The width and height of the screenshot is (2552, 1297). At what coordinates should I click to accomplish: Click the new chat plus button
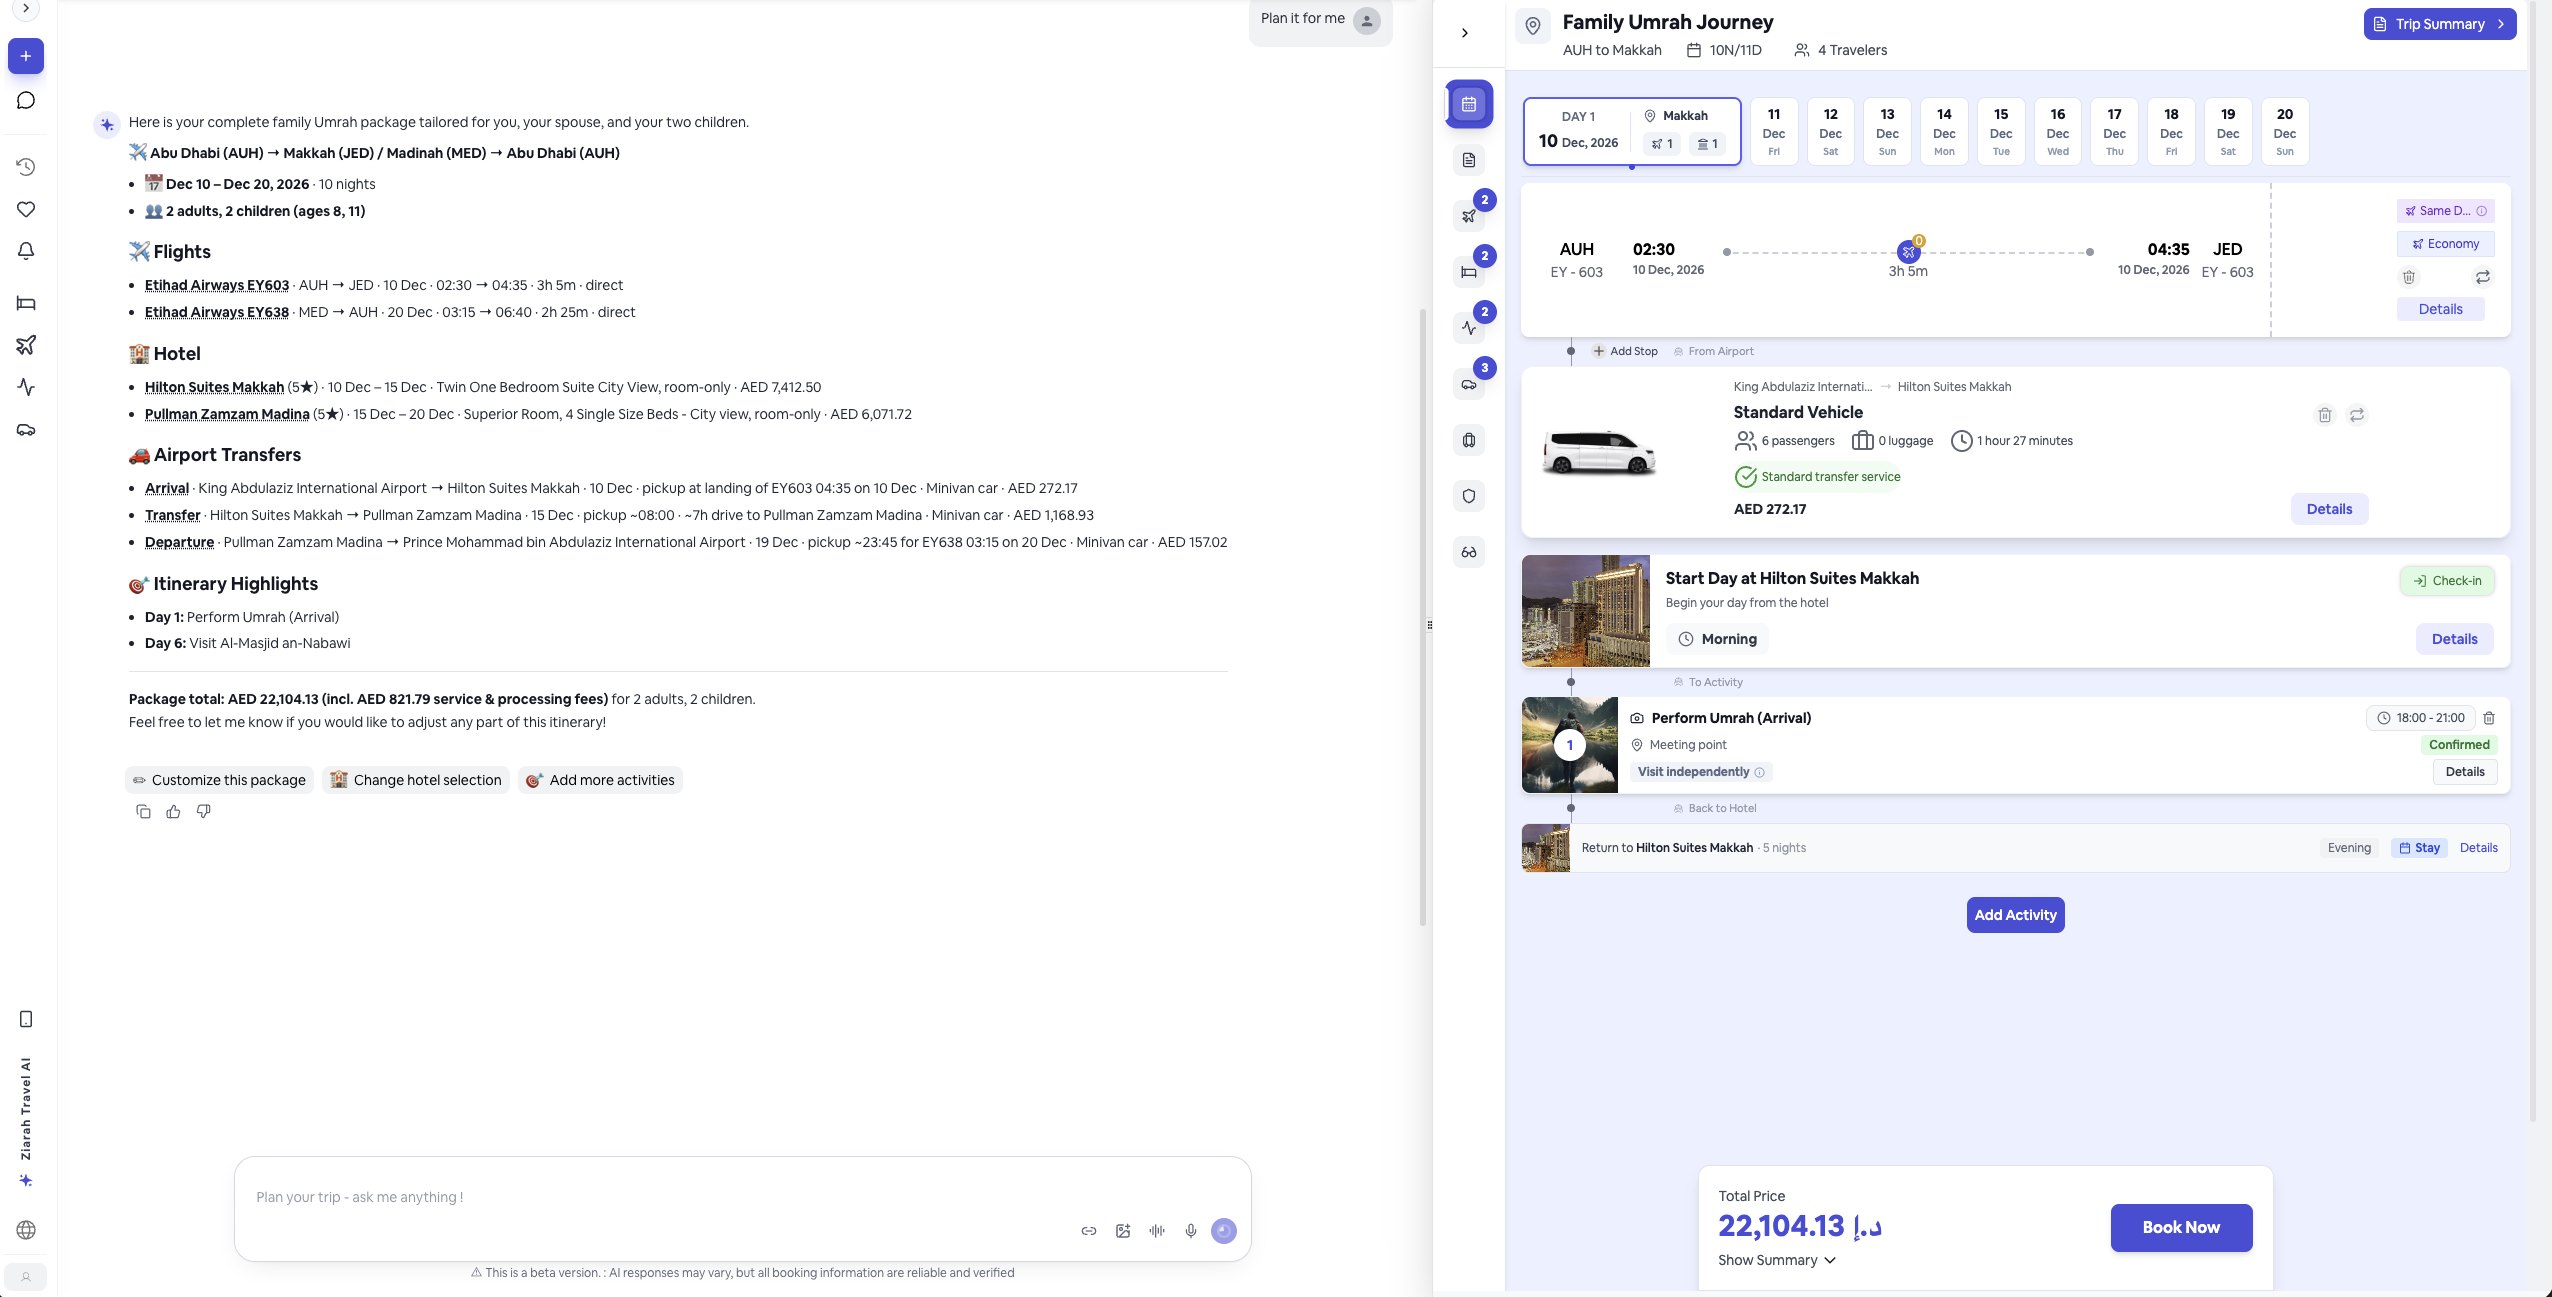26,56
